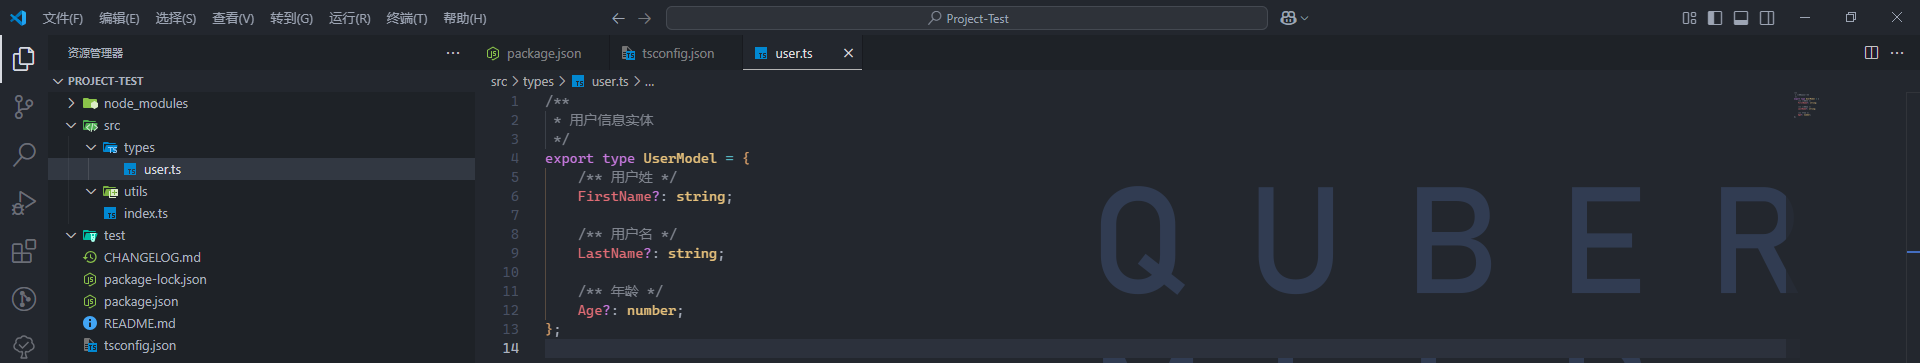The height and width of the screenshot is (363, 1920).
Task: Click the minimap code preview
Action: click(1805, 104)
